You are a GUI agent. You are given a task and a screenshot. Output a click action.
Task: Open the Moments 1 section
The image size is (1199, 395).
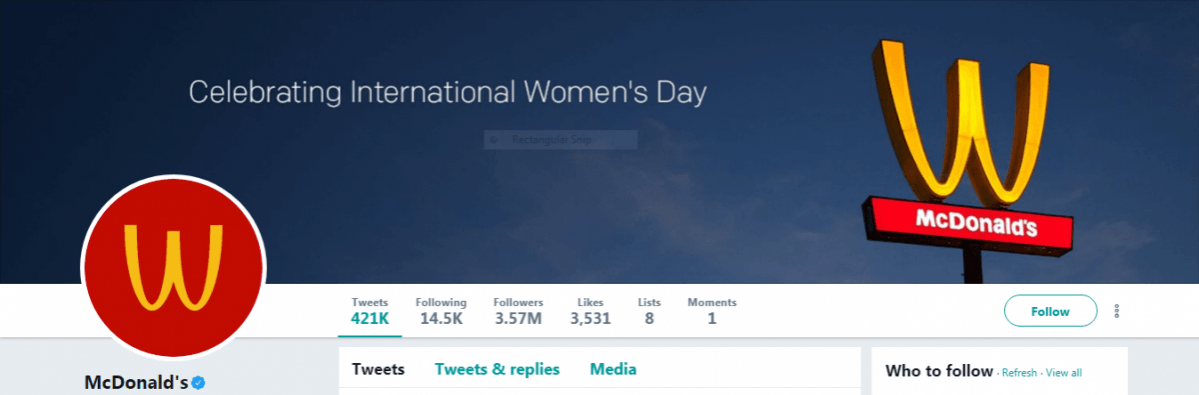pyautogui.click(x=712, y=311)
